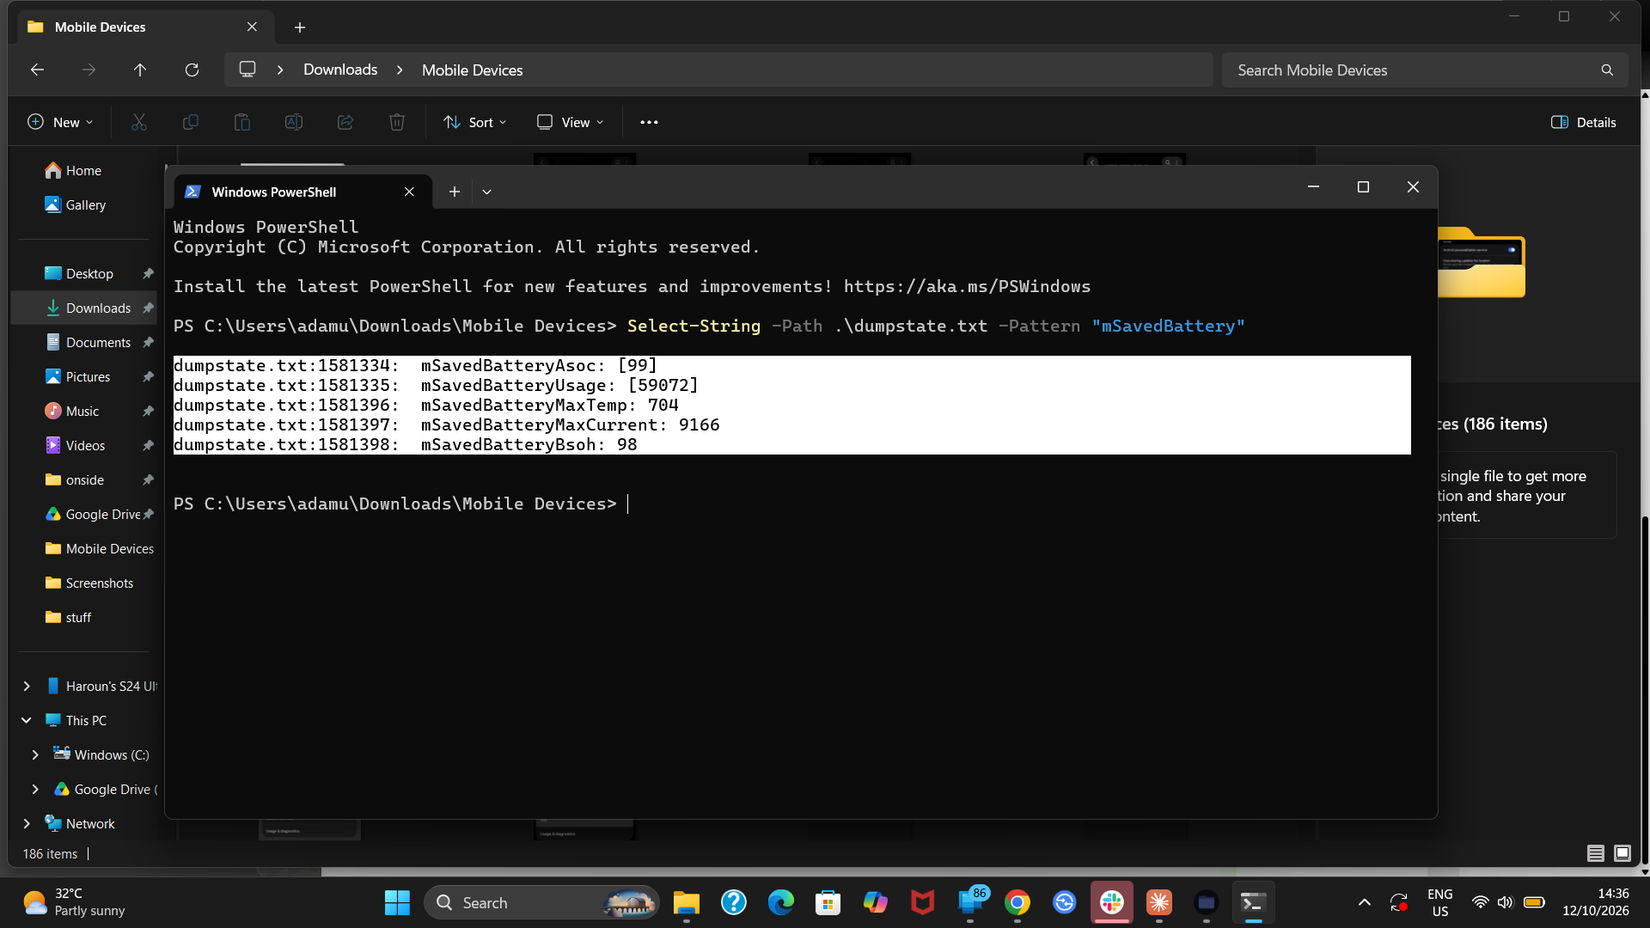This screenshot has height=928, width=1650.
Task: Click the Cut icon in Explorer toolbar
Action: point(139,122)
